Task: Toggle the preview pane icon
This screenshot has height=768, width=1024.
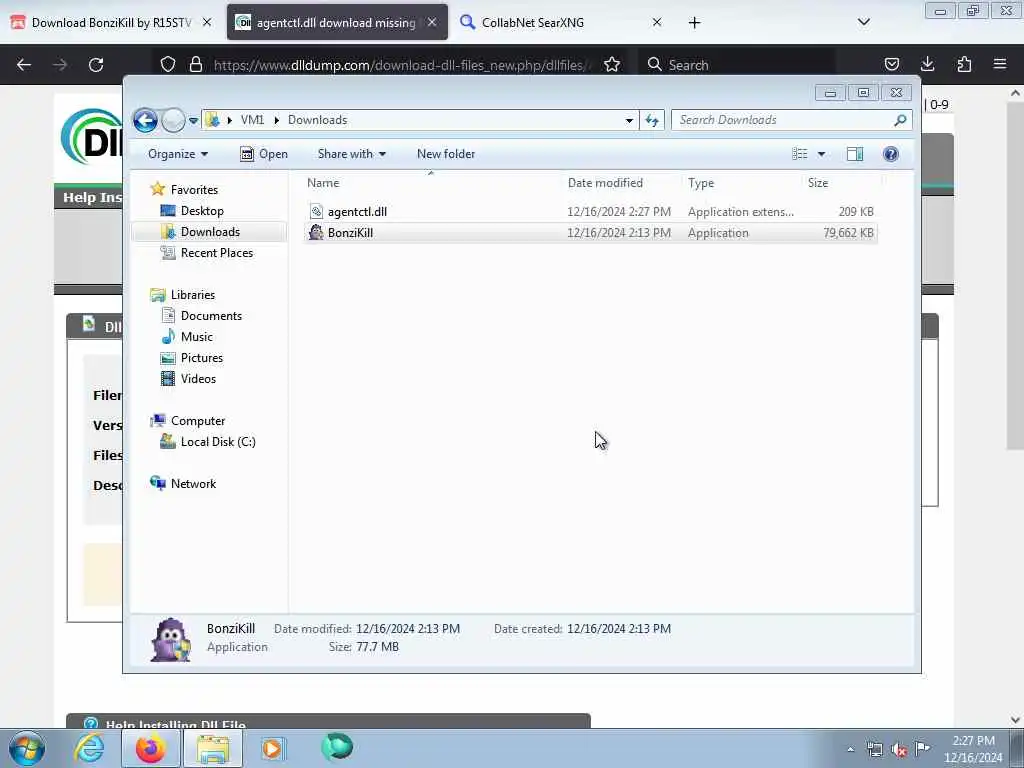Action: point(855,154)
